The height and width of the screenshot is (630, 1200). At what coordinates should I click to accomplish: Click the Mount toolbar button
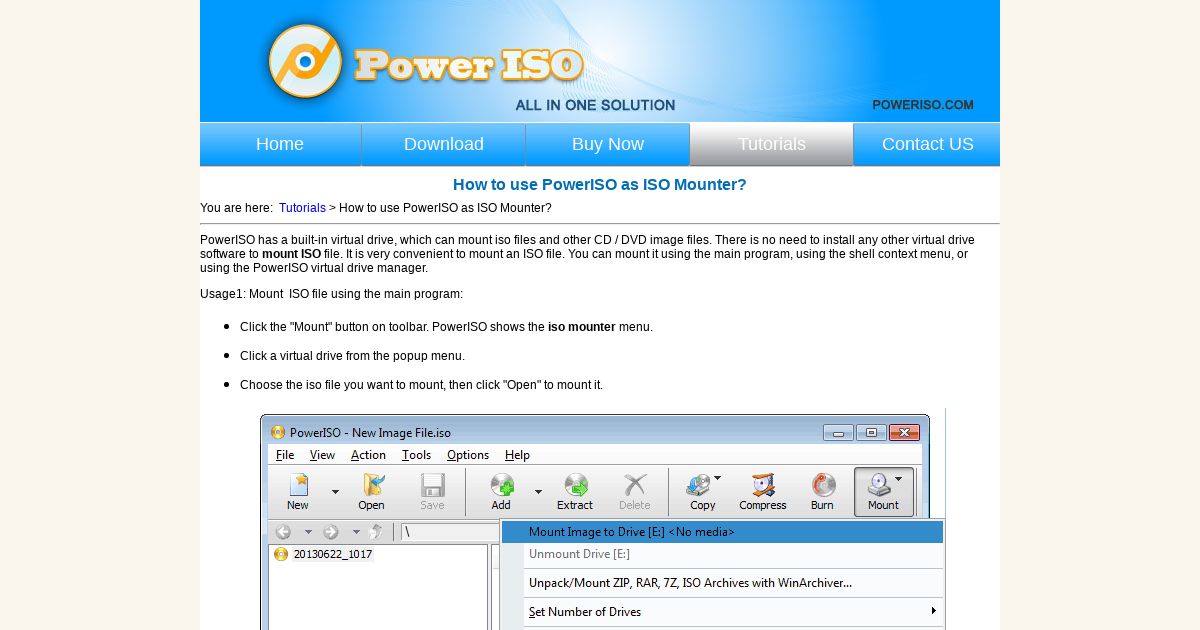click(884, 492)
